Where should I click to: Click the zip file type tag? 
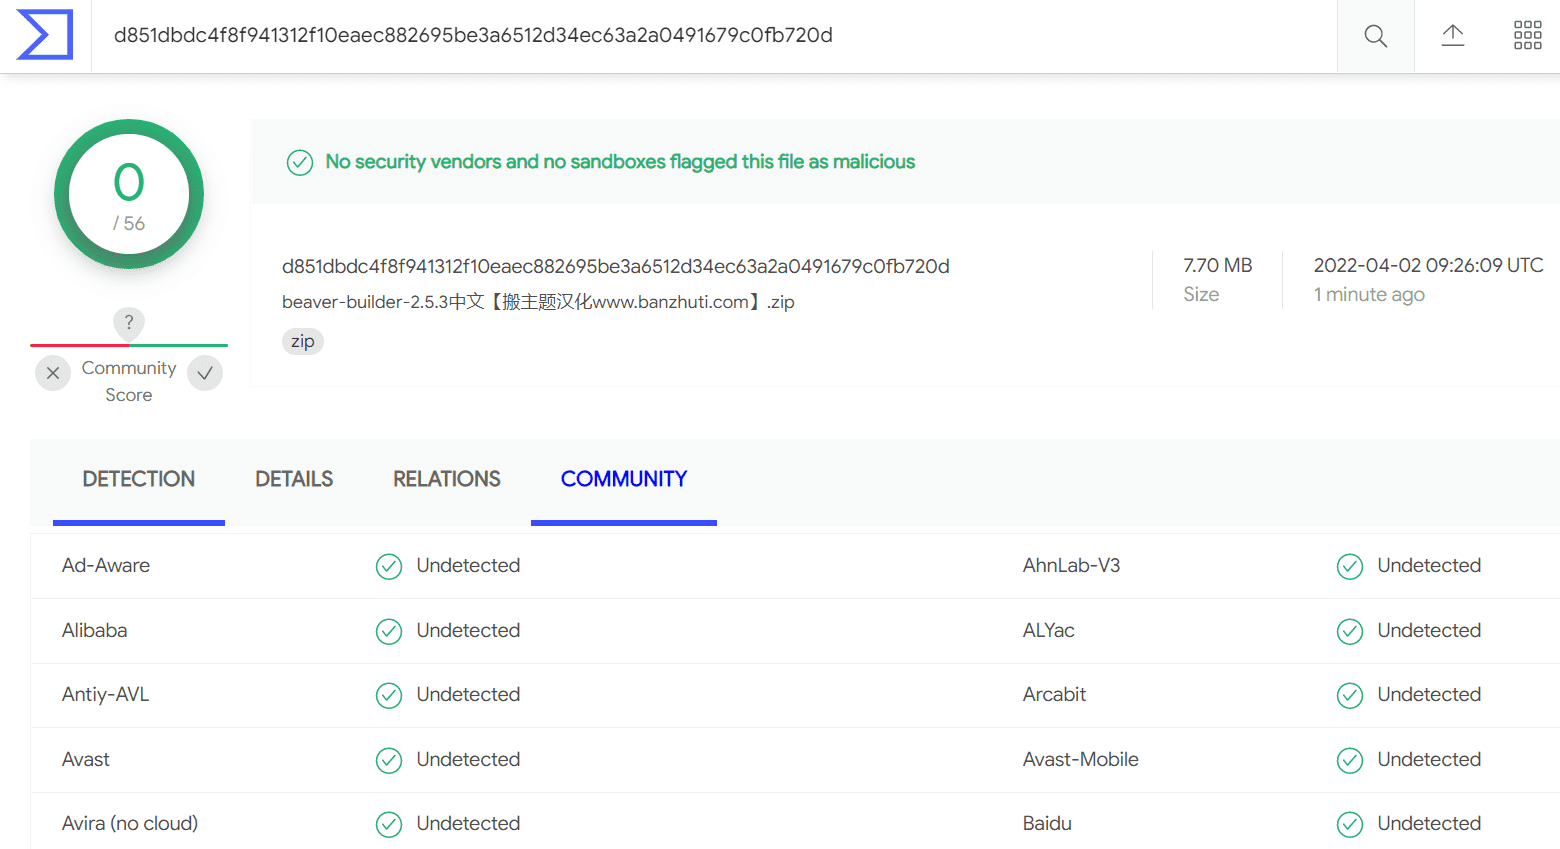tap(303, 341)
